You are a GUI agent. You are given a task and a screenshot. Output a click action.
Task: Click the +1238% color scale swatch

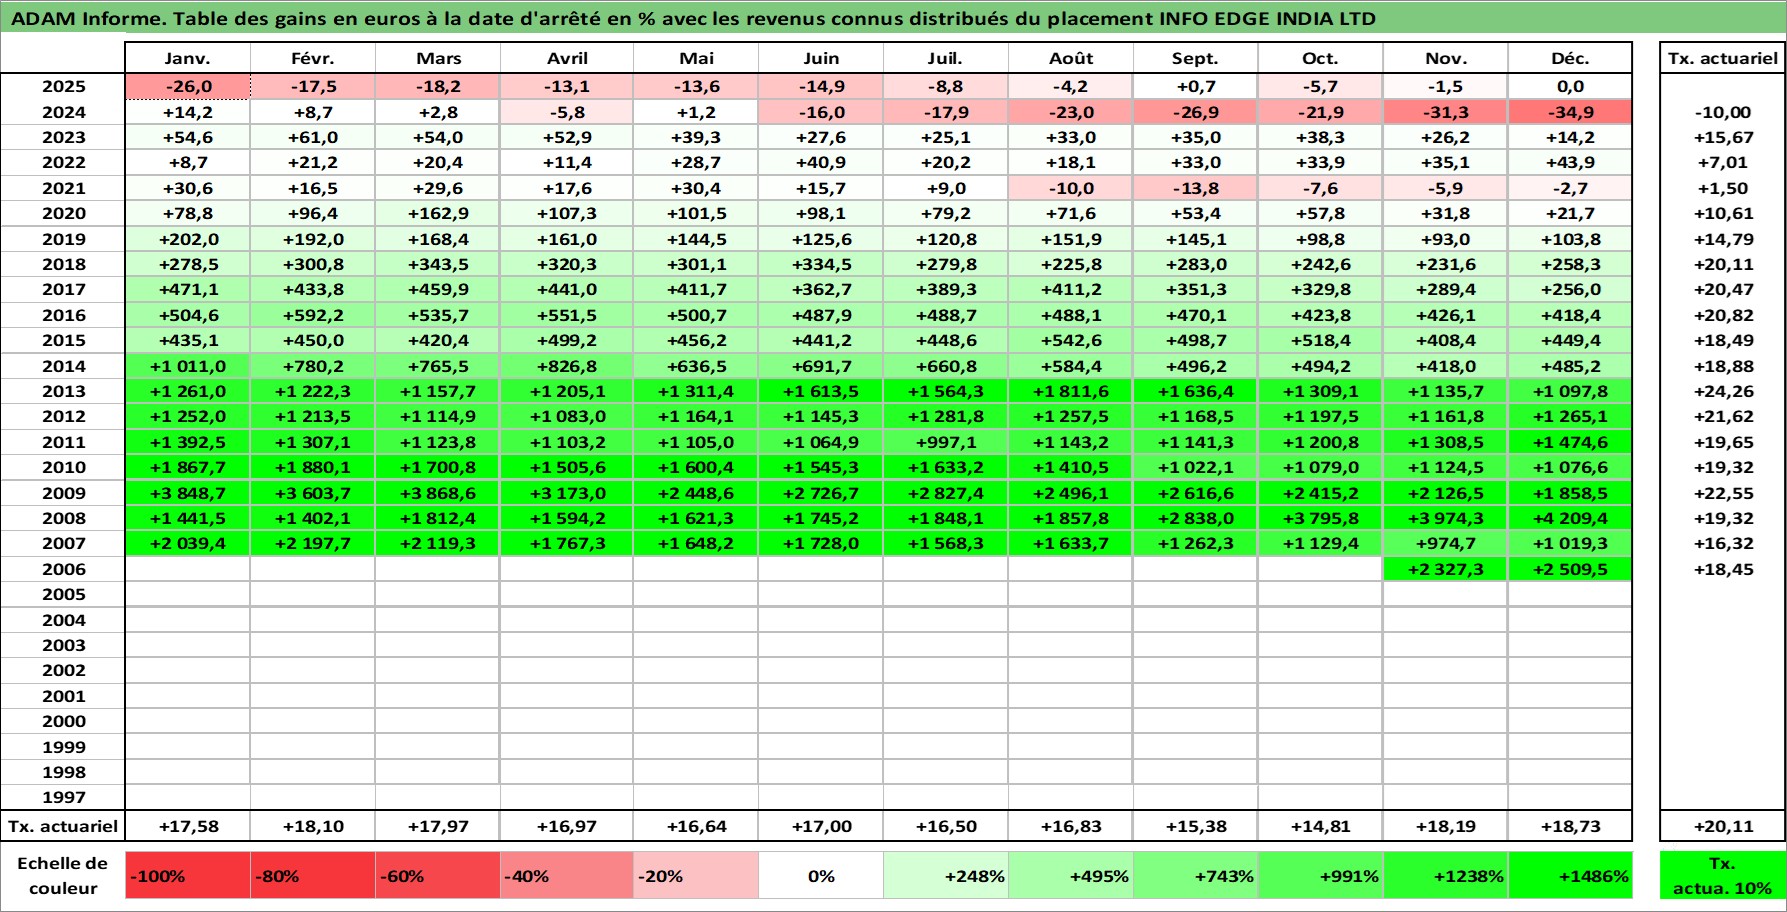pyautogui.click(x=1445, y=875)
